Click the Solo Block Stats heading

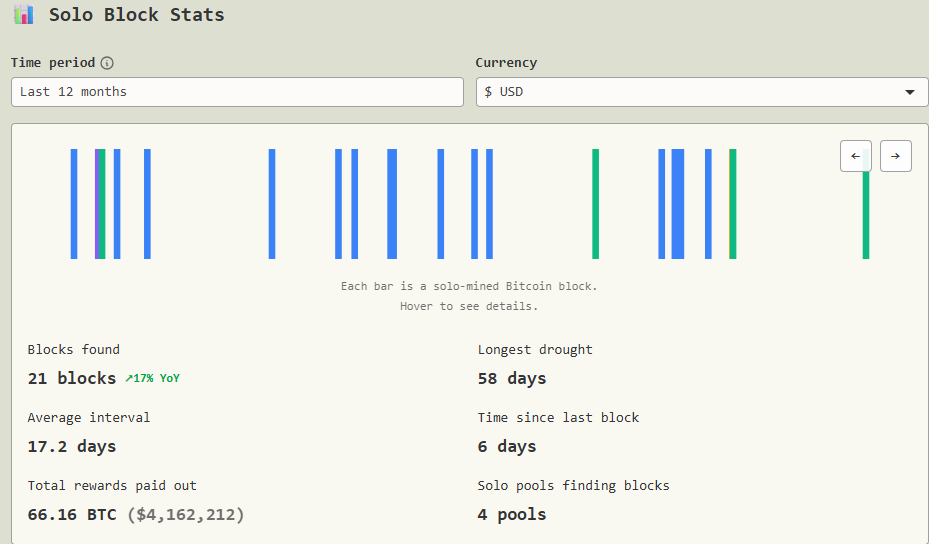136,15
